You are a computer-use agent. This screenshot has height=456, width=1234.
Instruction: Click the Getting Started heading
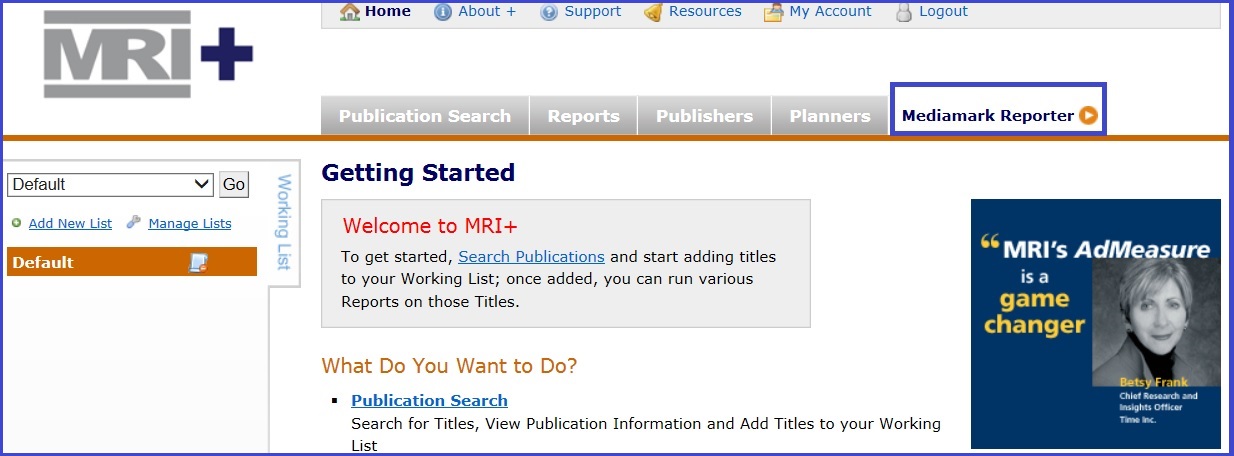pyautogui.click(x=418, y=173)
